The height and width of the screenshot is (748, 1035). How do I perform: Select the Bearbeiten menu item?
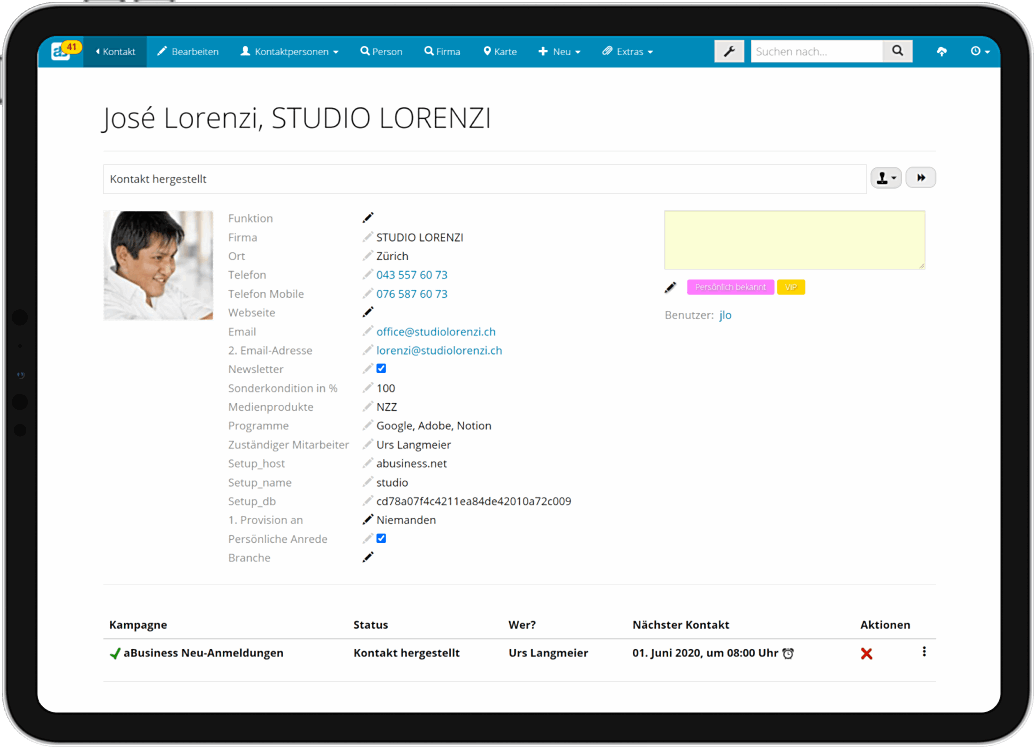click(188, 52)
